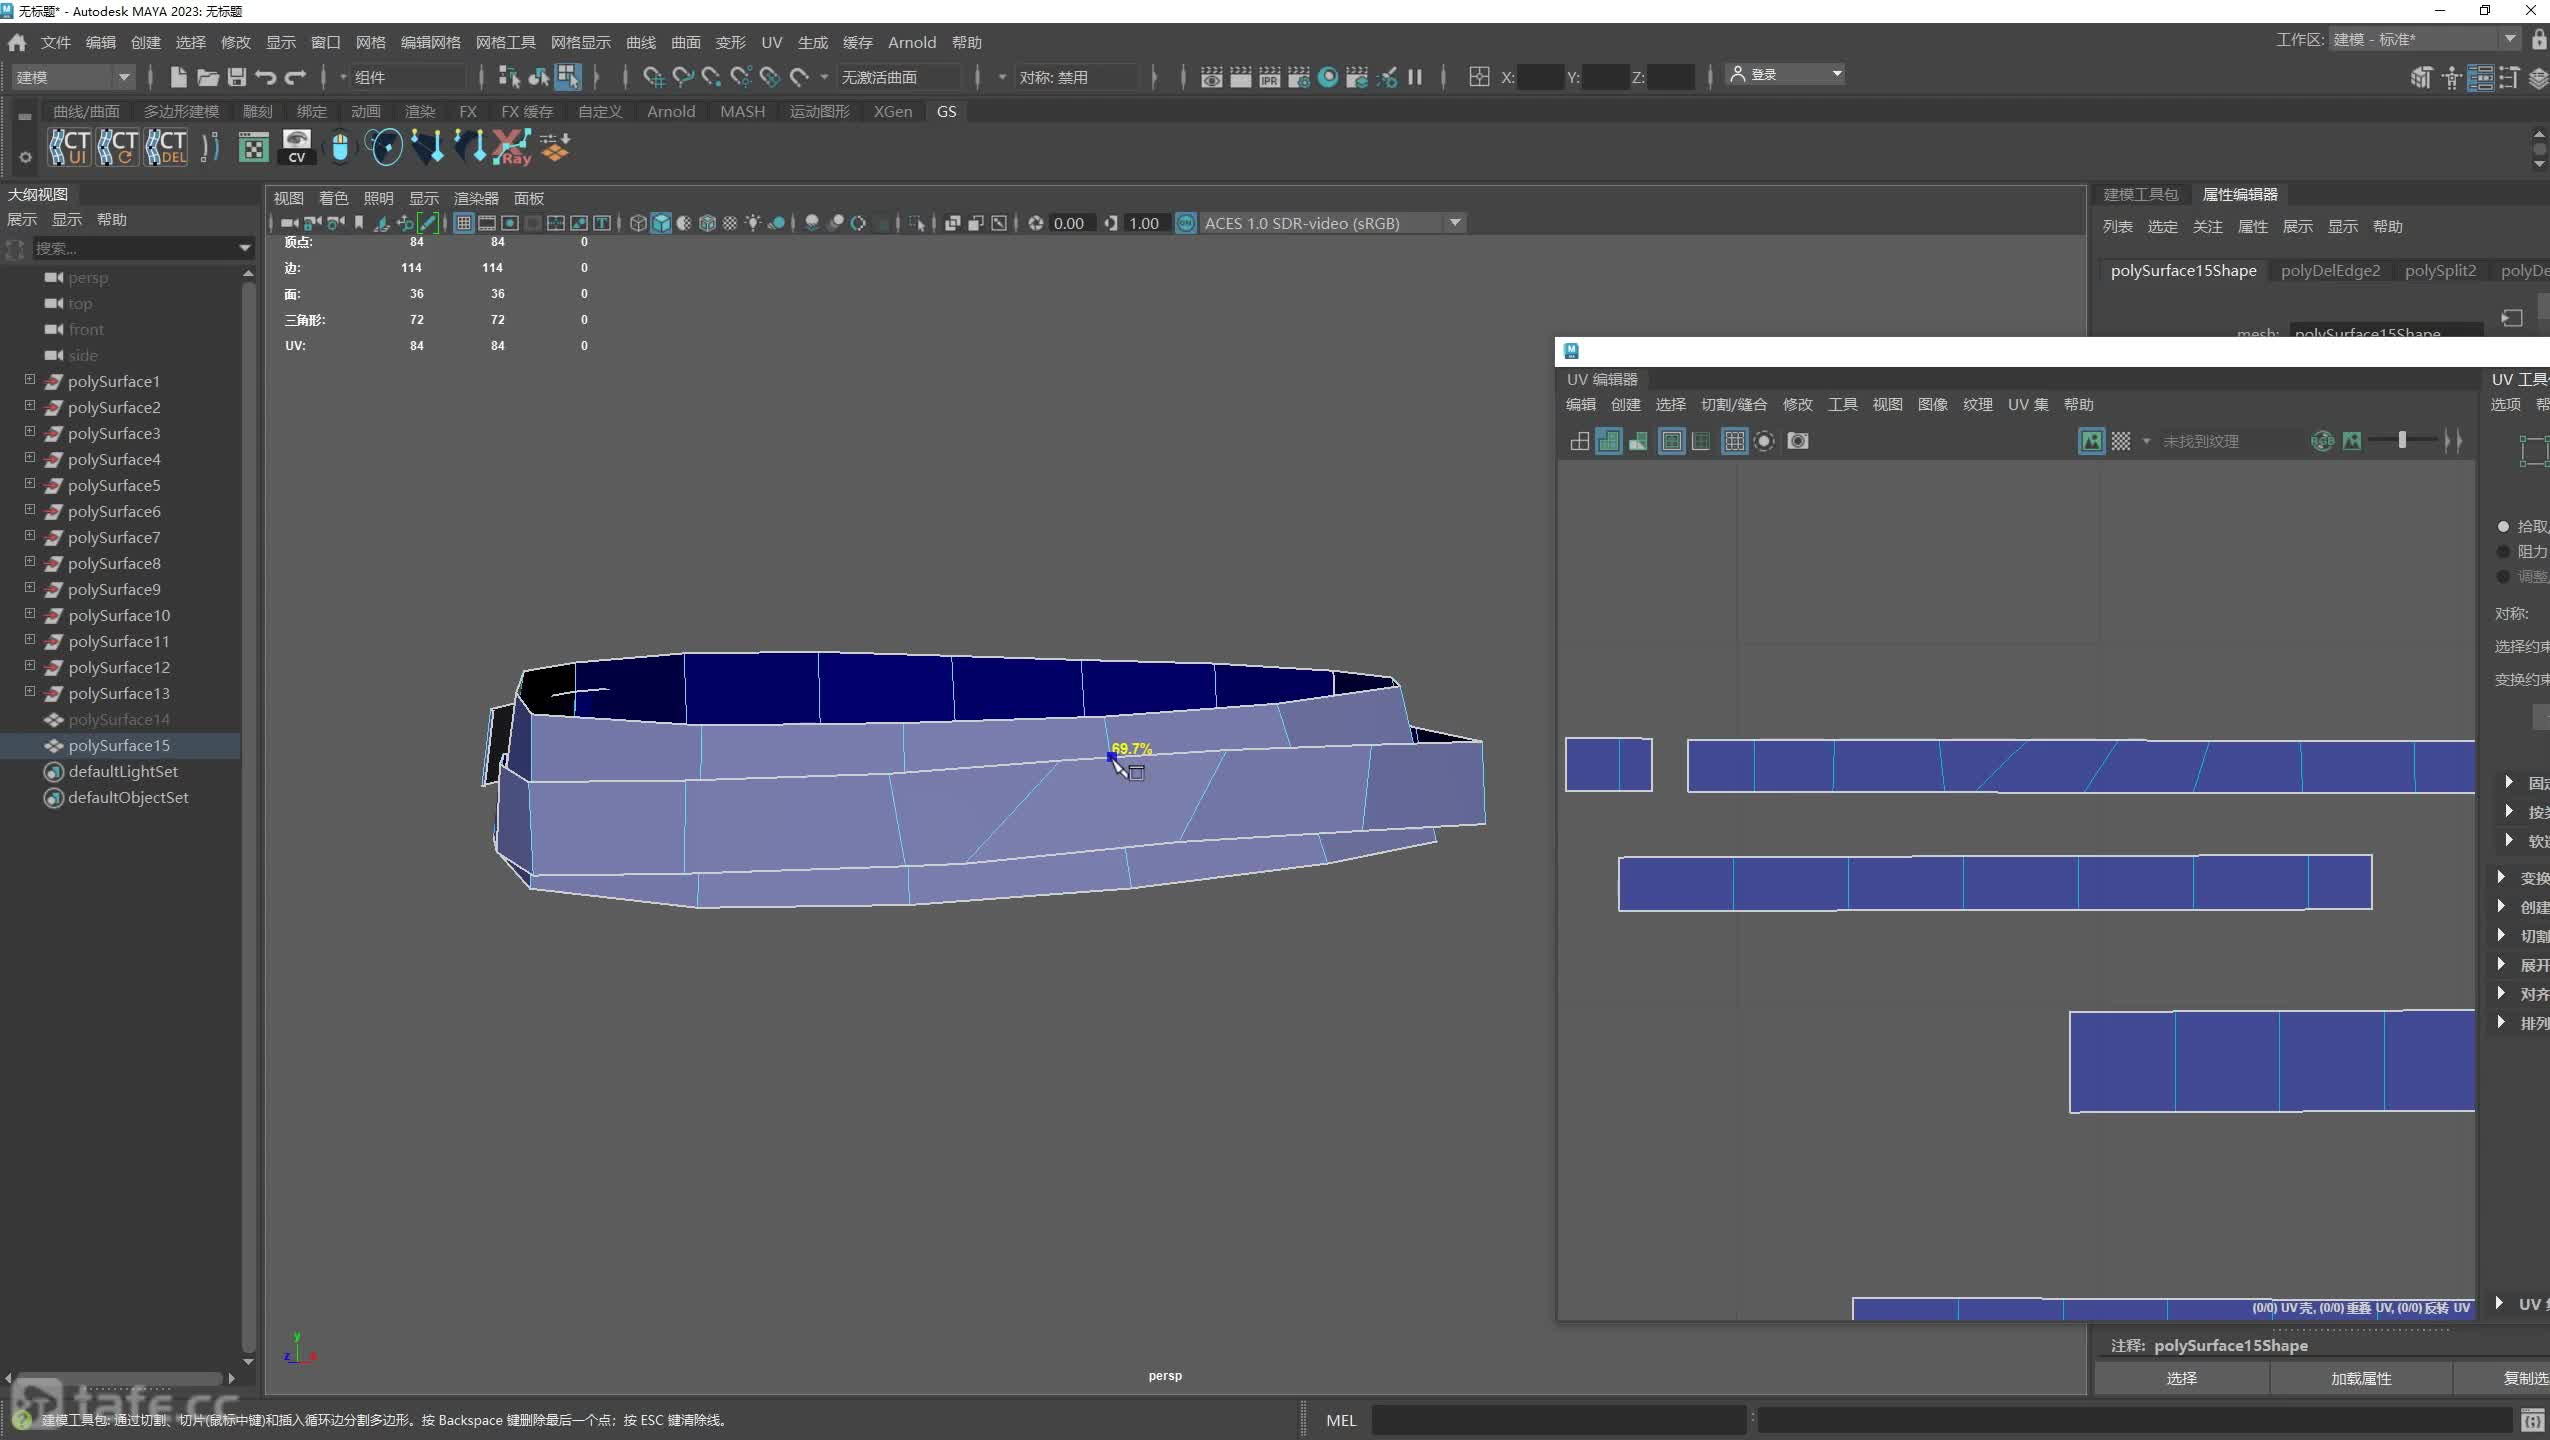Click the Snap to grids magnet icon
This screenshot has width=2550, height=1440.
coord(653,77)
